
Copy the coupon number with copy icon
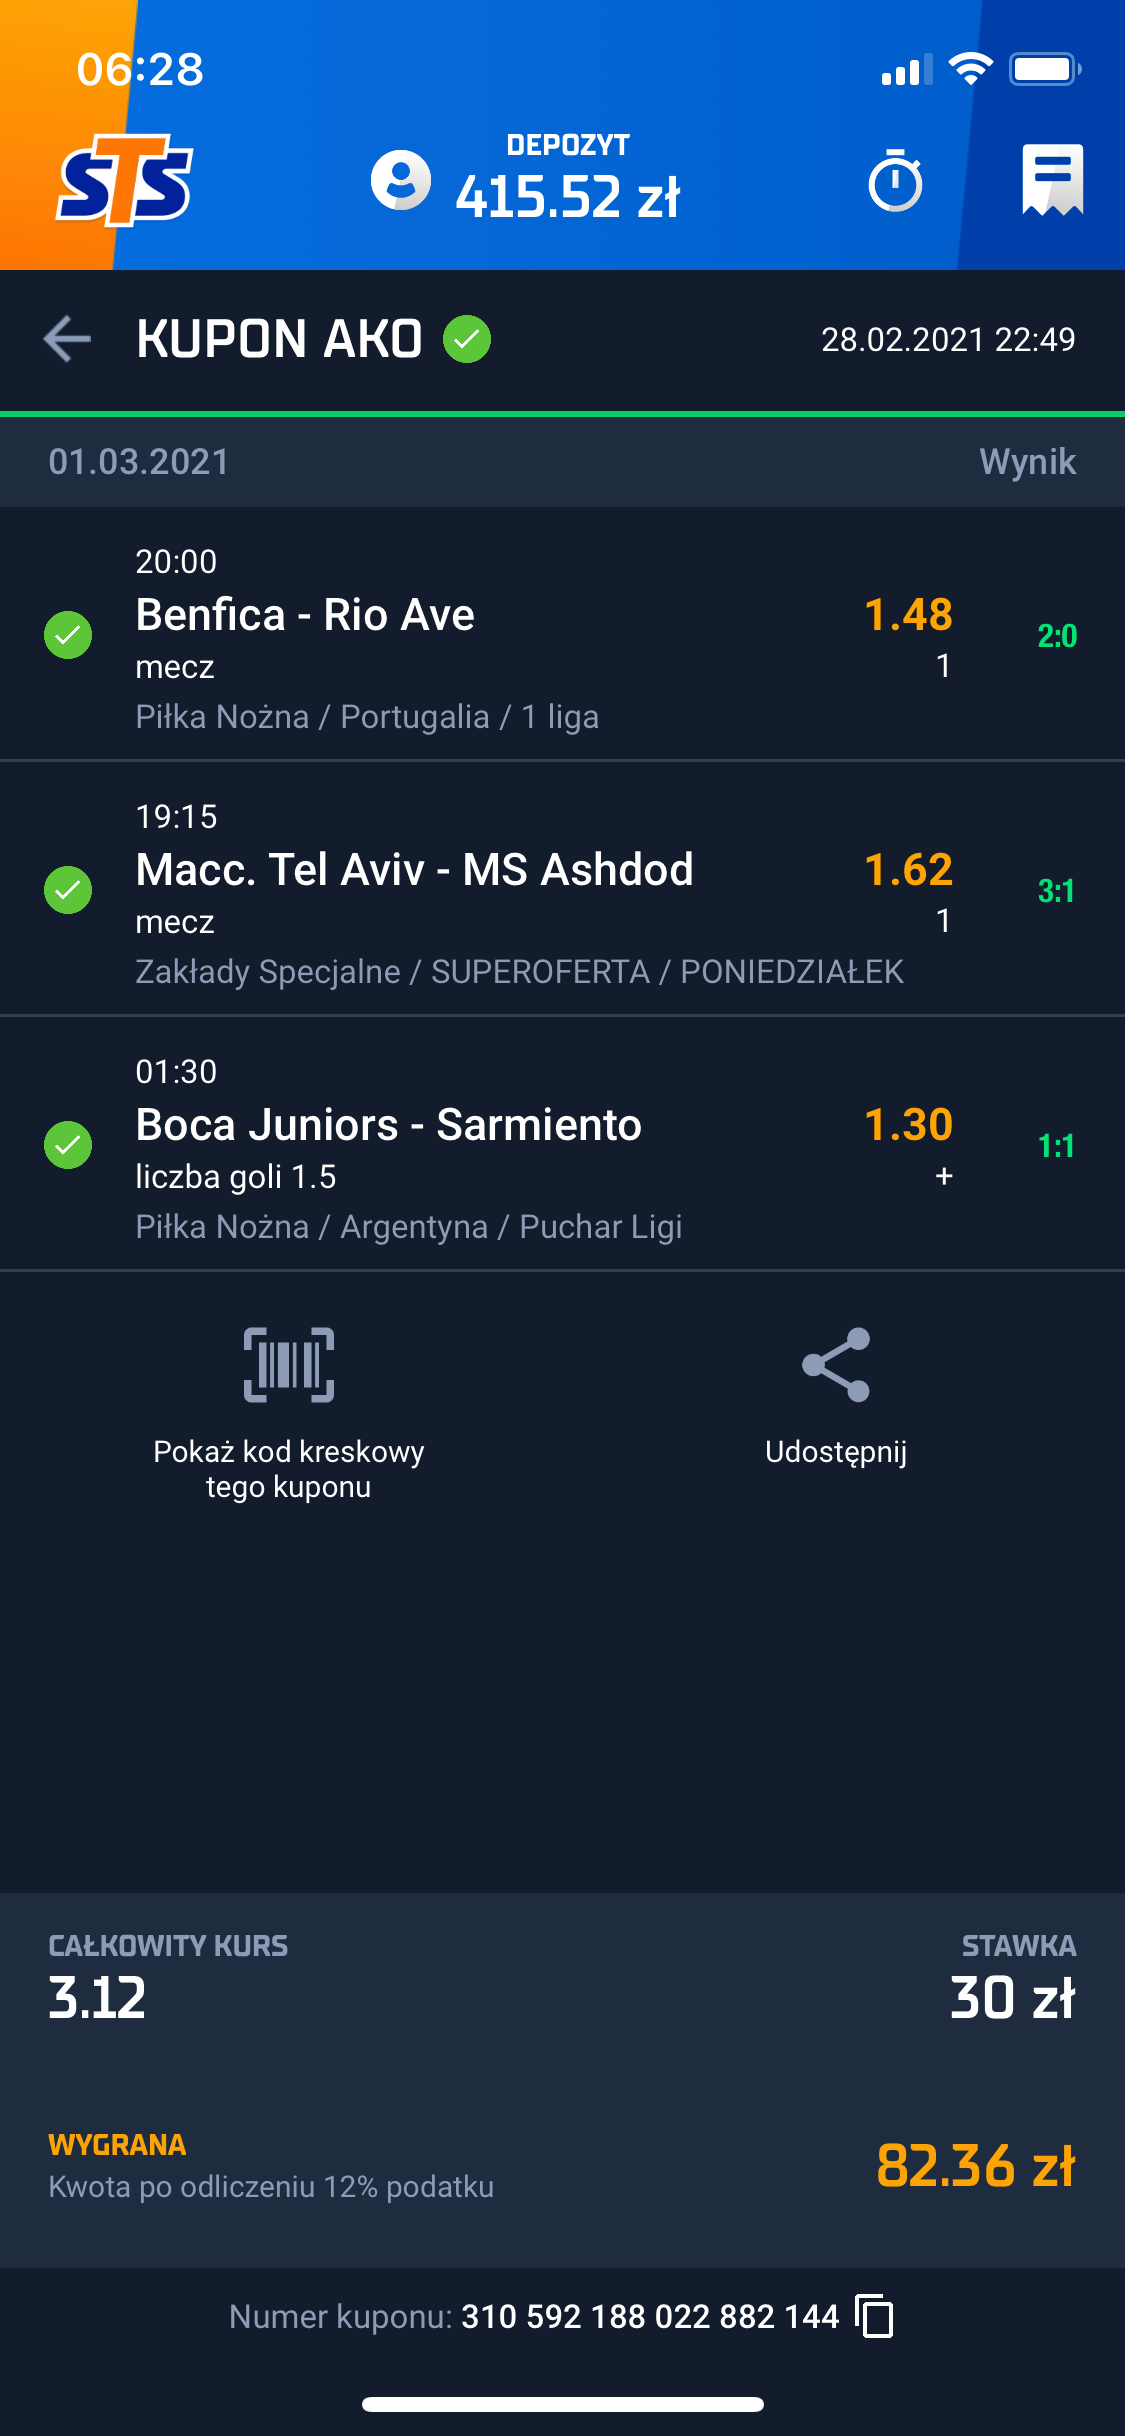tap(875, 2316)
